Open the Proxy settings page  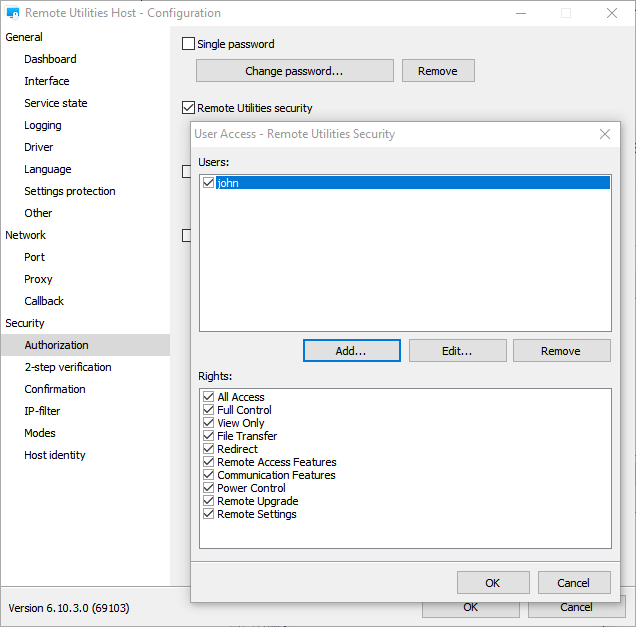(38, 279)
